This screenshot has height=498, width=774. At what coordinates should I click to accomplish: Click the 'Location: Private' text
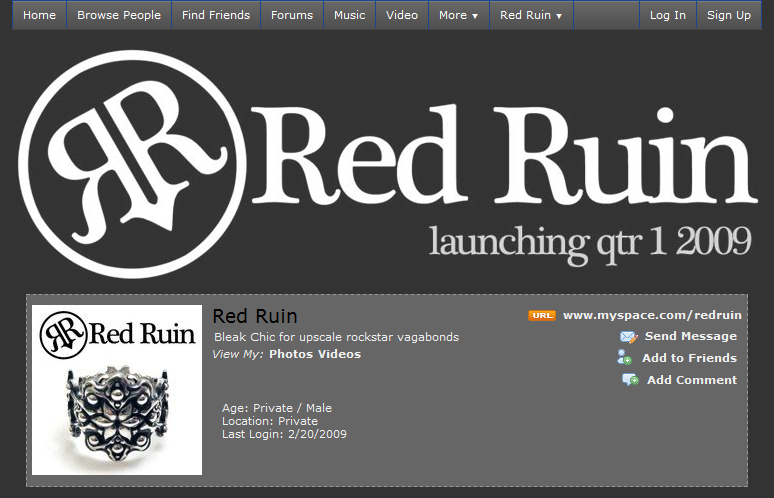[270, 421]
